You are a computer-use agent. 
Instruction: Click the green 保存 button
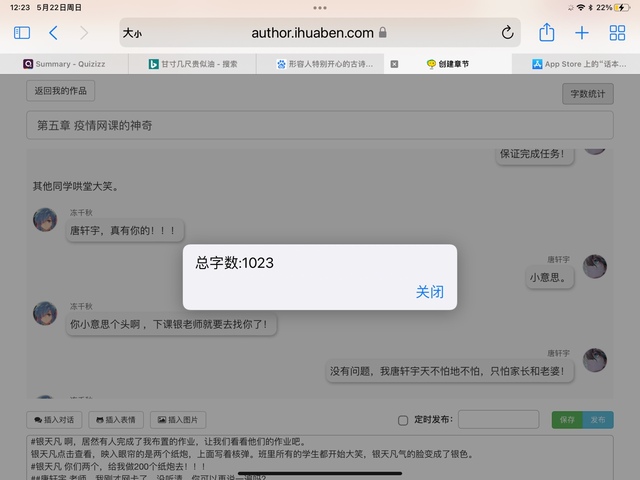[x=566, y=420]
